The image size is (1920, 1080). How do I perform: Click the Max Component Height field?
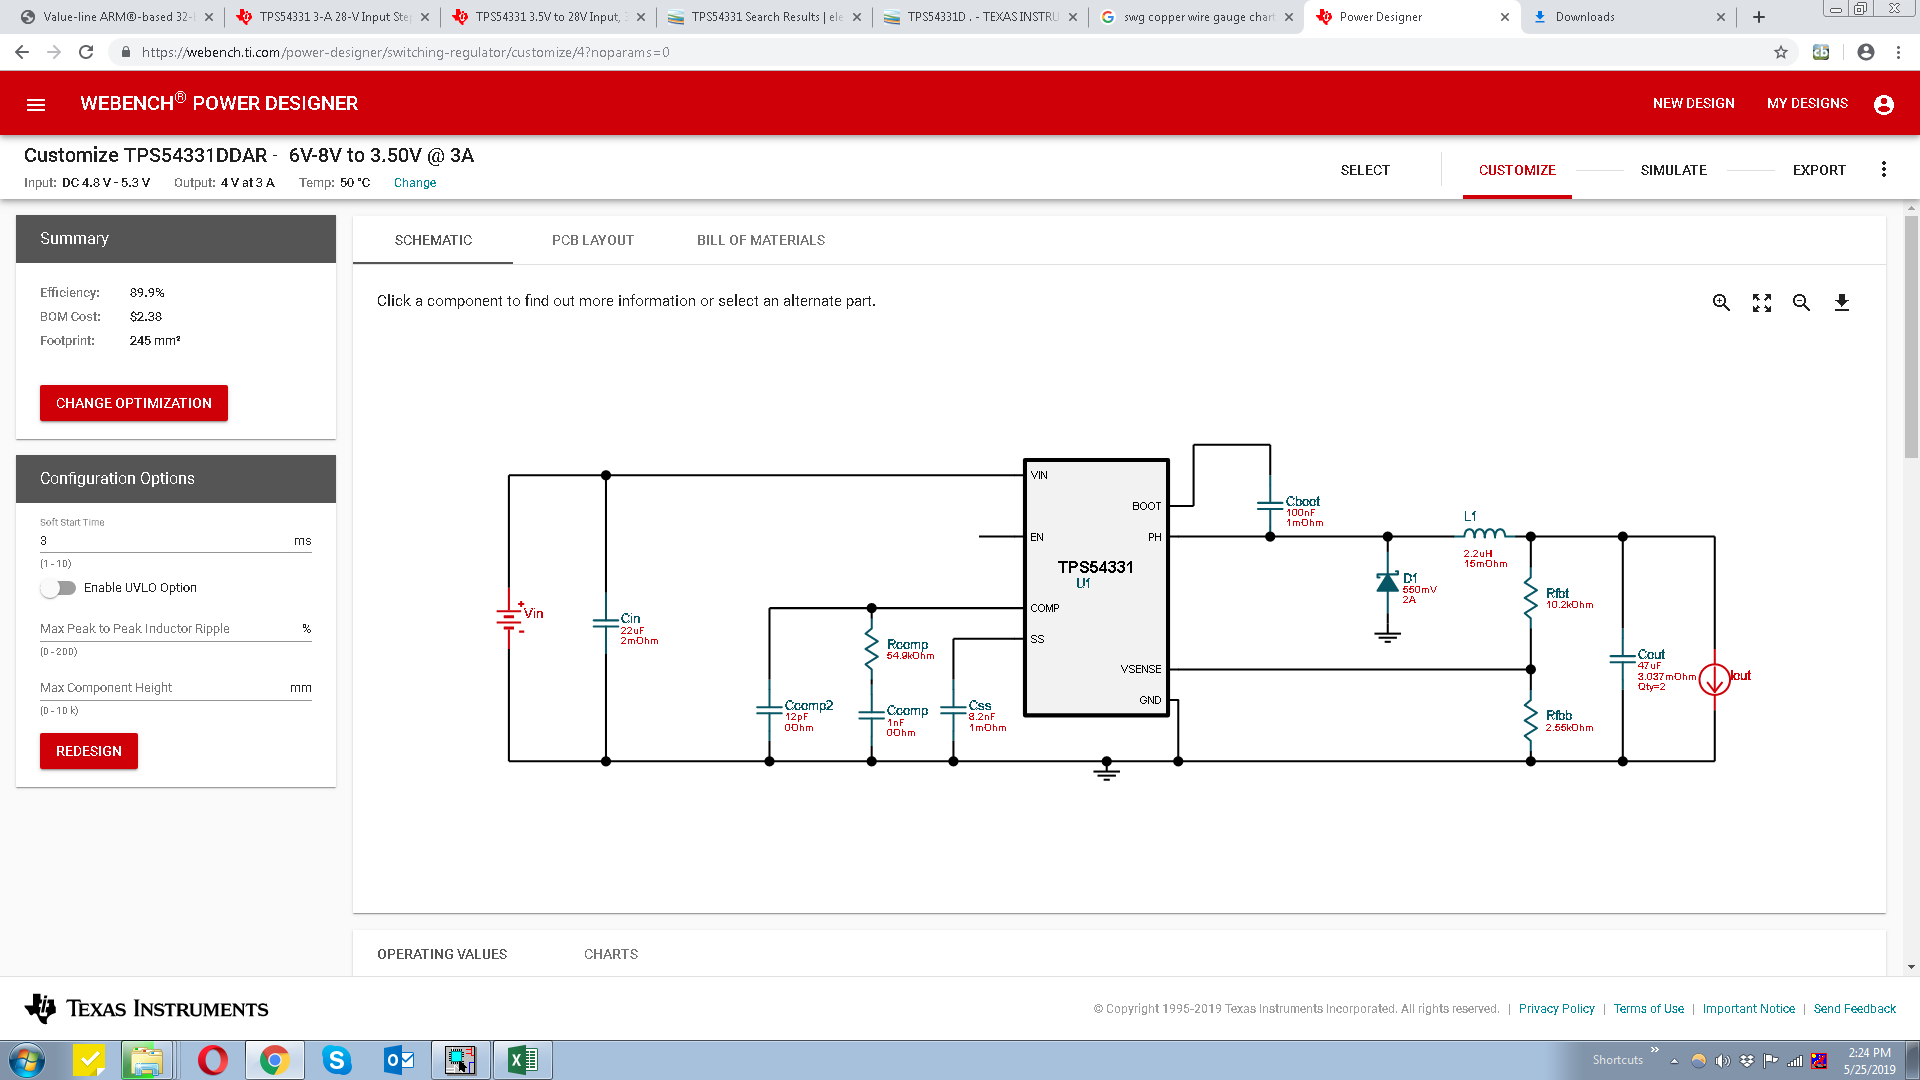click(x=176, y=688)
